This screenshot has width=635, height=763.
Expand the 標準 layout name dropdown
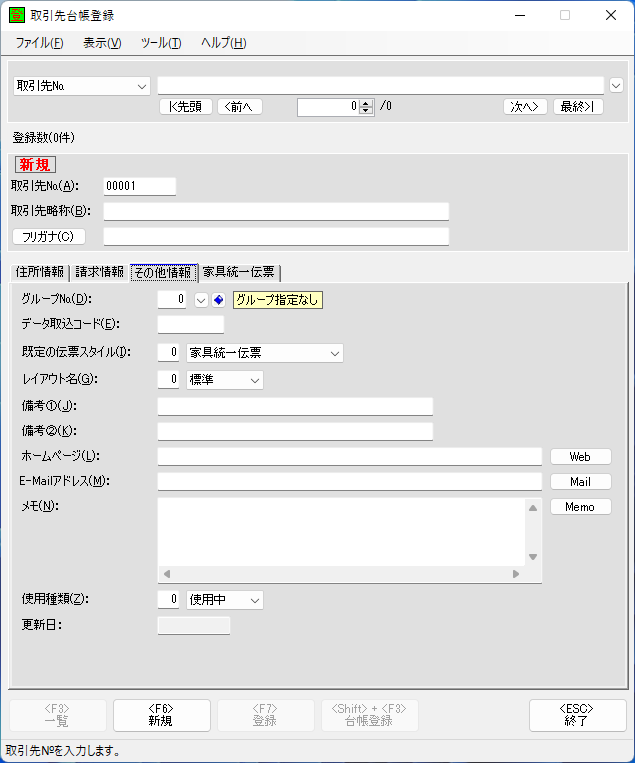coord(255,381)
